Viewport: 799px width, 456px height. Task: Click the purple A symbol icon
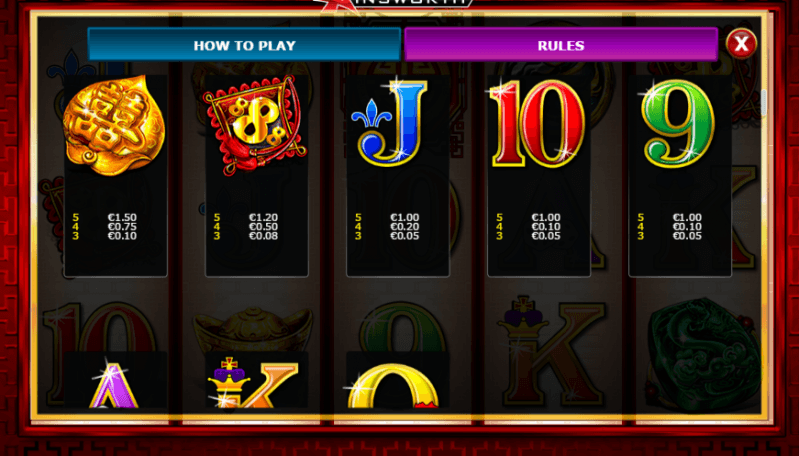(114, 384)
